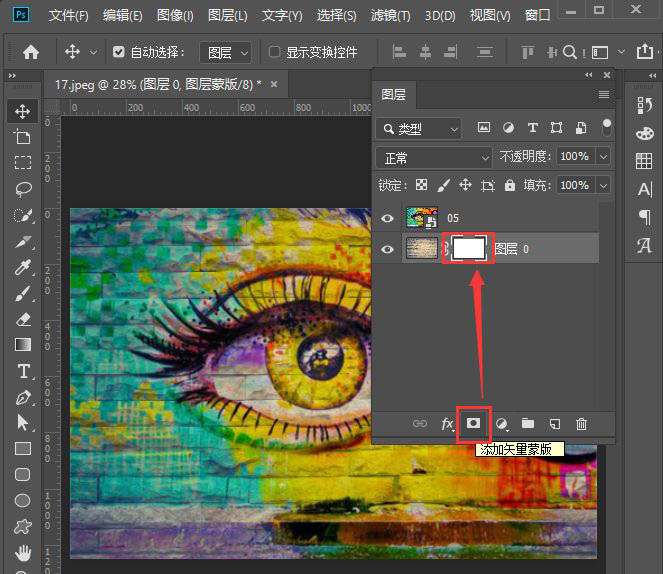Select the Move tool in toolbox
The width and height of the screenshot is (663, 574).
tap(22, 111)
